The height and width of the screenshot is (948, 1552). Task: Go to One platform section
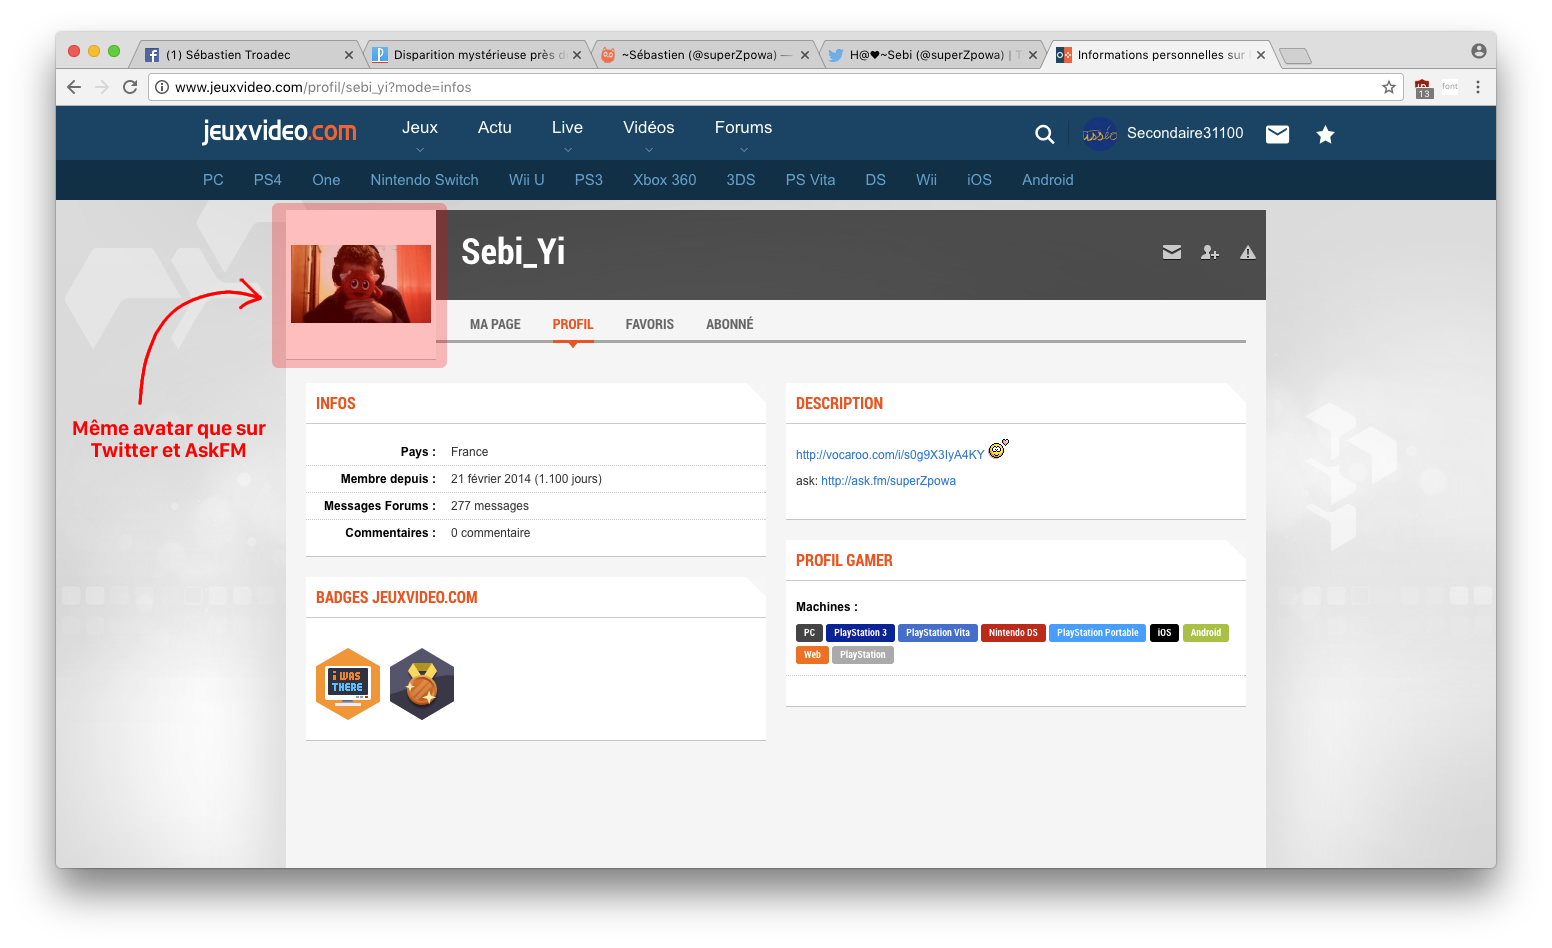coord(326,180)
